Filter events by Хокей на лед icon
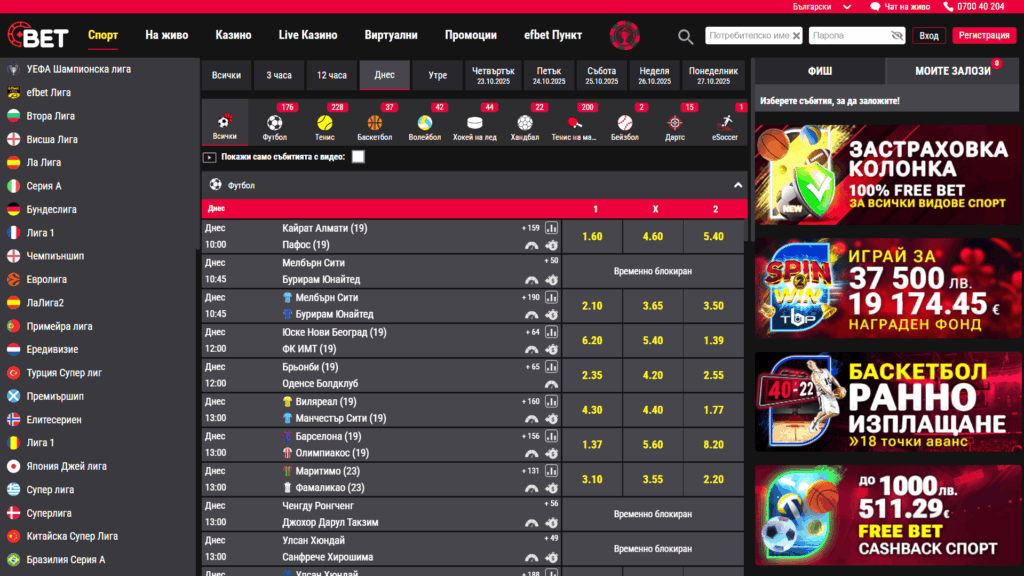 coord(474,125)
